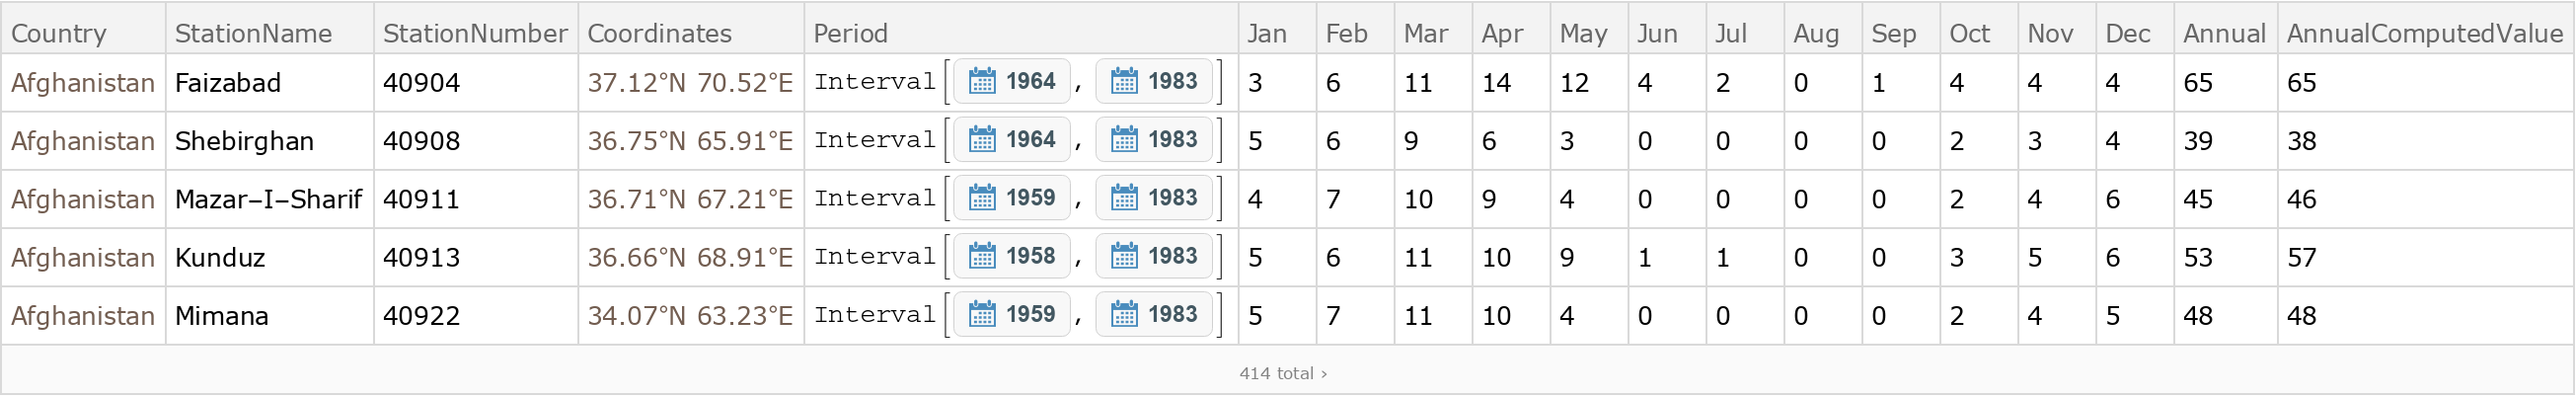
Task: Click the 1983 calendar icon in Kunduz row
Action: 1124,257
